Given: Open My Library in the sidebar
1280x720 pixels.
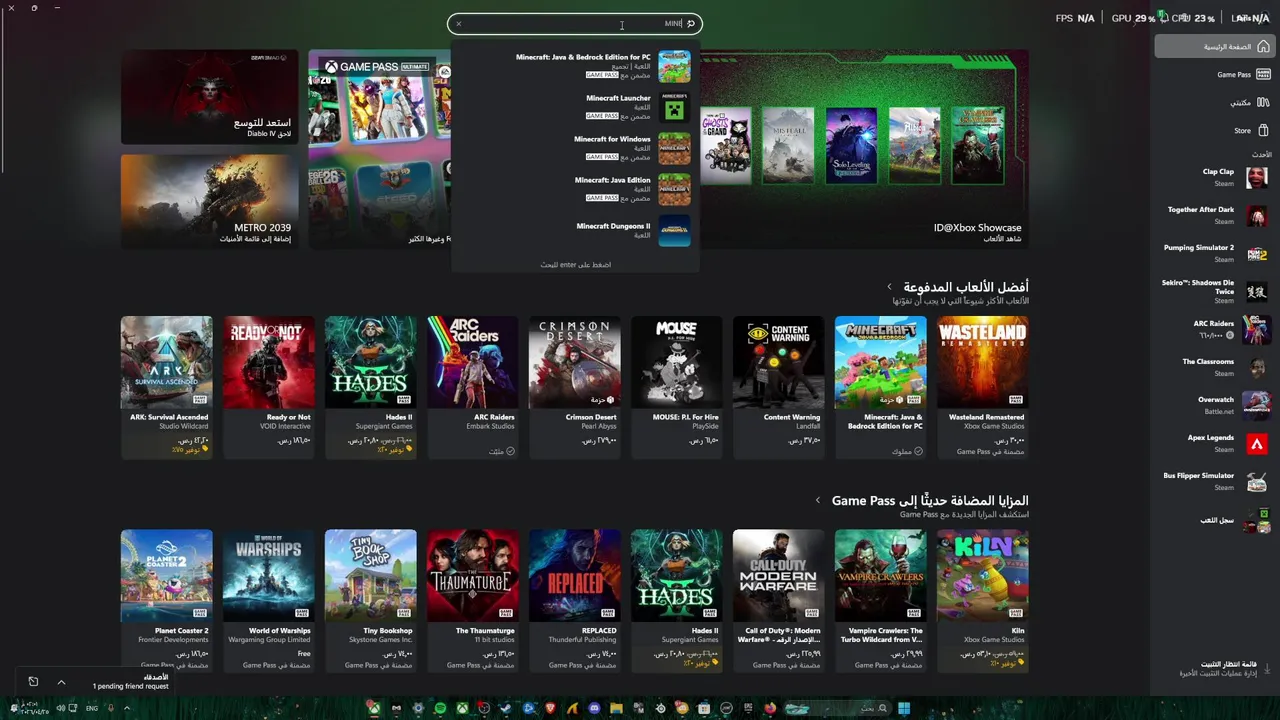Looking at the screenshot, I should pyautogui.click(x=1213, y=102).
